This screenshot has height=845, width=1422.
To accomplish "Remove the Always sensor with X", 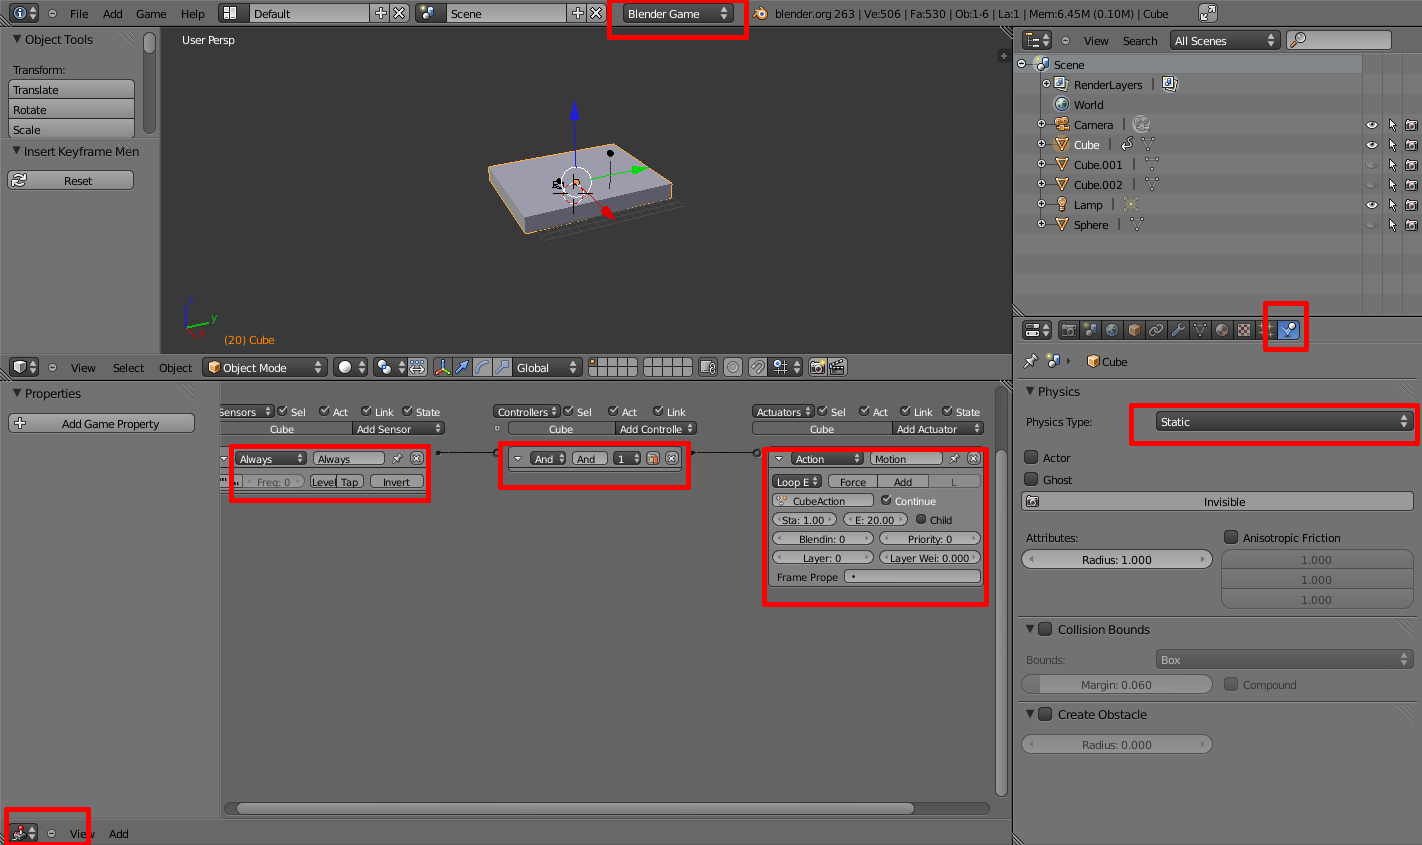I will point(417,459).
